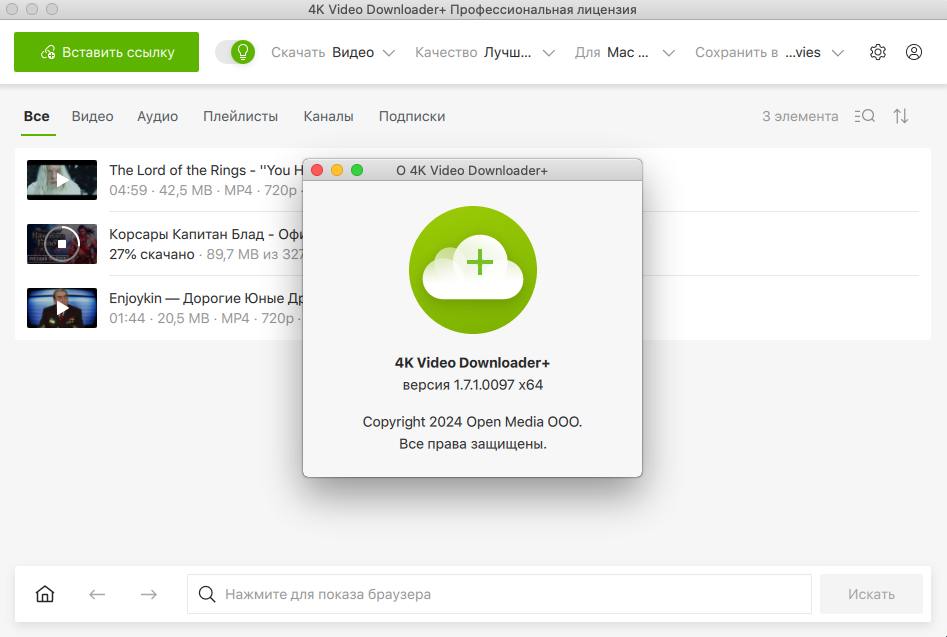947x637 pixels.
Task: Select the Корсары Капитан Блад title
Action: pyautogui.click(x=206, y=234)
